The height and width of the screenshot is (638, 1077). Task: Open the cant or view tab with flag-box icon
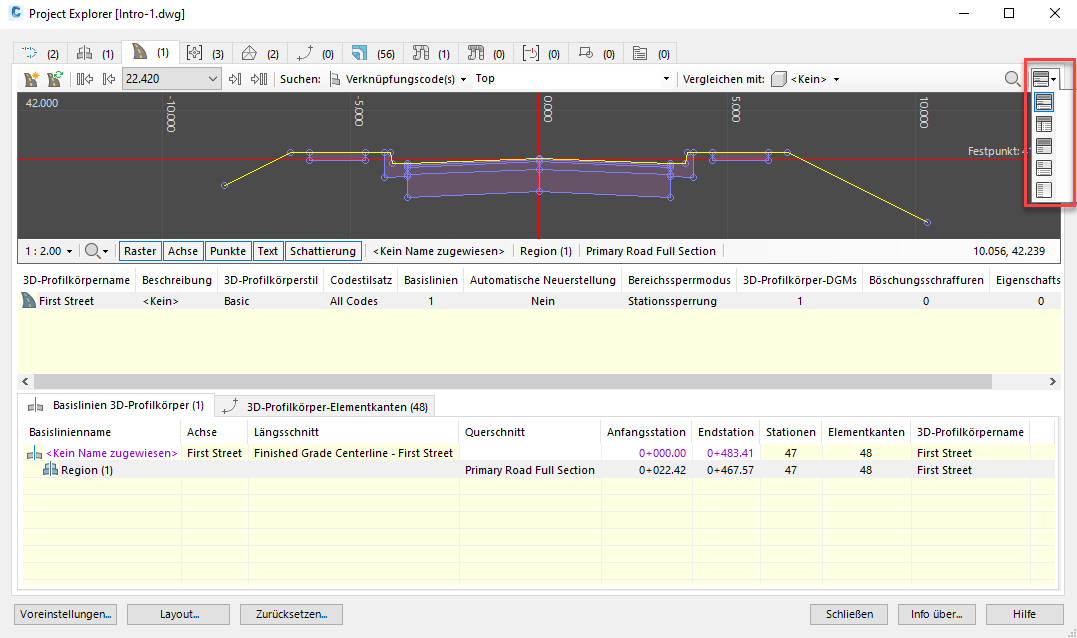(x=596, y=53)
